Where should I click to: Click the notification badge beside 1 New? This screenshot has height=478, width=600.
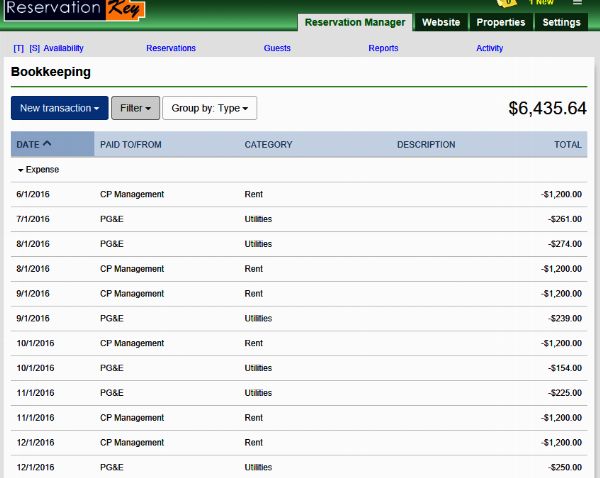coord(511,3)
